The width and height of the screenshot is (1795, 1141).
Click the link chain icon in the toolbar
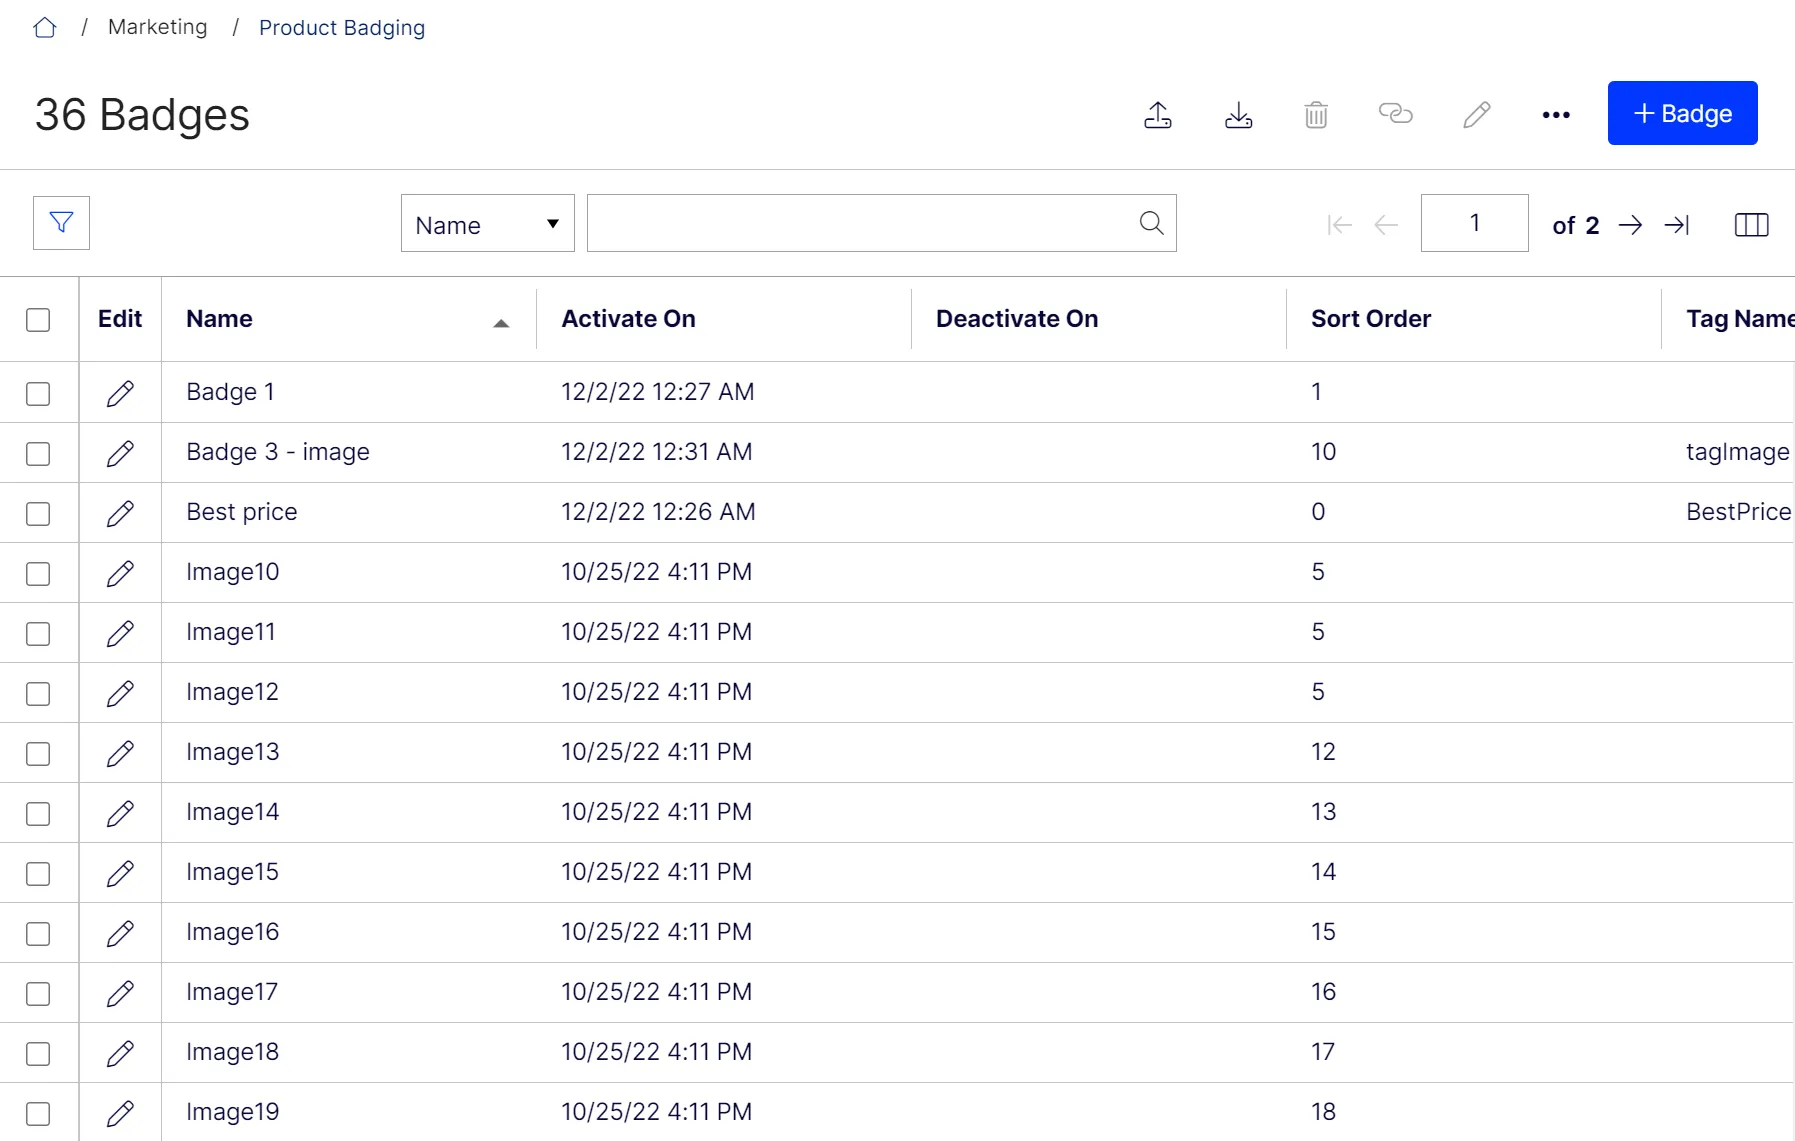1395,113
